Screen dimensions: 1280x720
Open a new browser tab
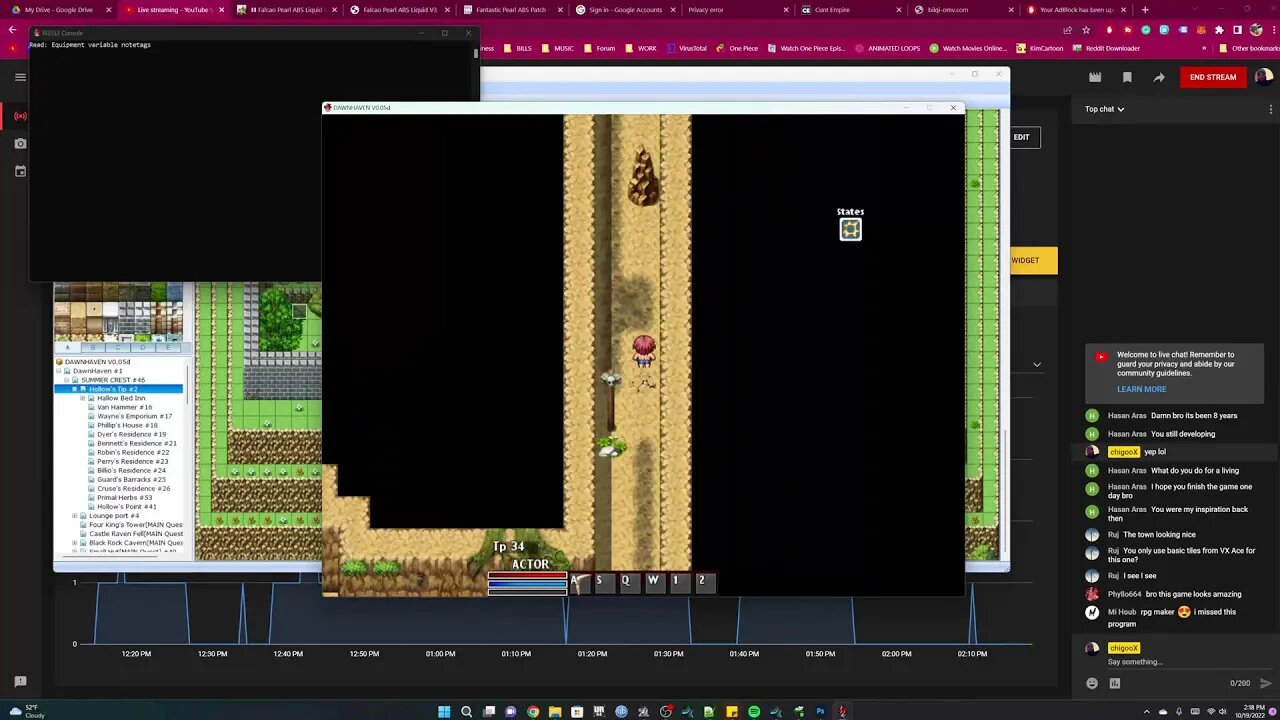click(1145, 10)
